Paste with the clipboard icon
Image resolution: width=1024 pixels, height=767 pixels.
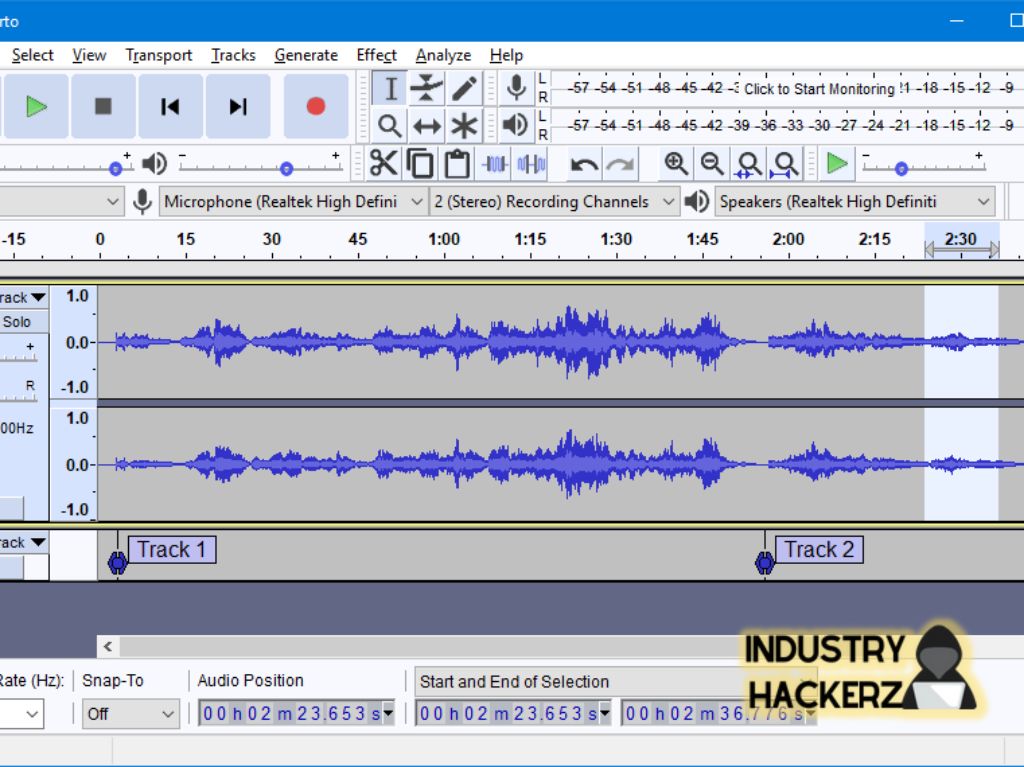457,163
